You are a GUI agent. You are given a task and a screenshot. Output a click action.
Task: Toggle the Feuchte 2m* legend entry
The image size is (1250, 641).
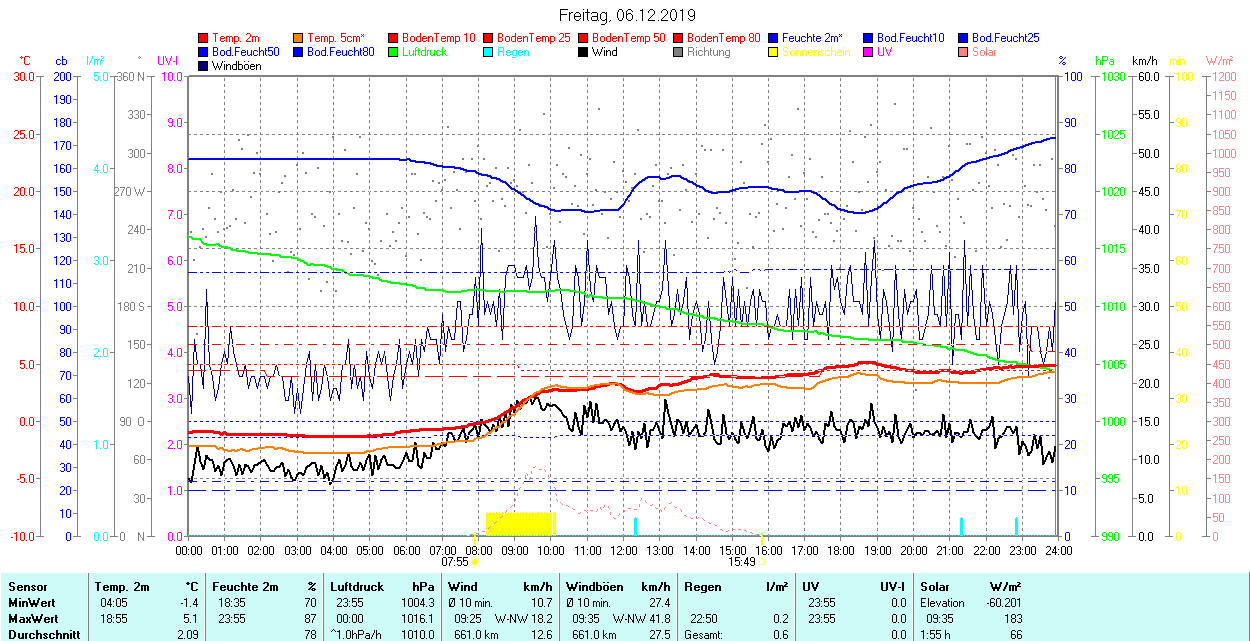pos(812,38)
